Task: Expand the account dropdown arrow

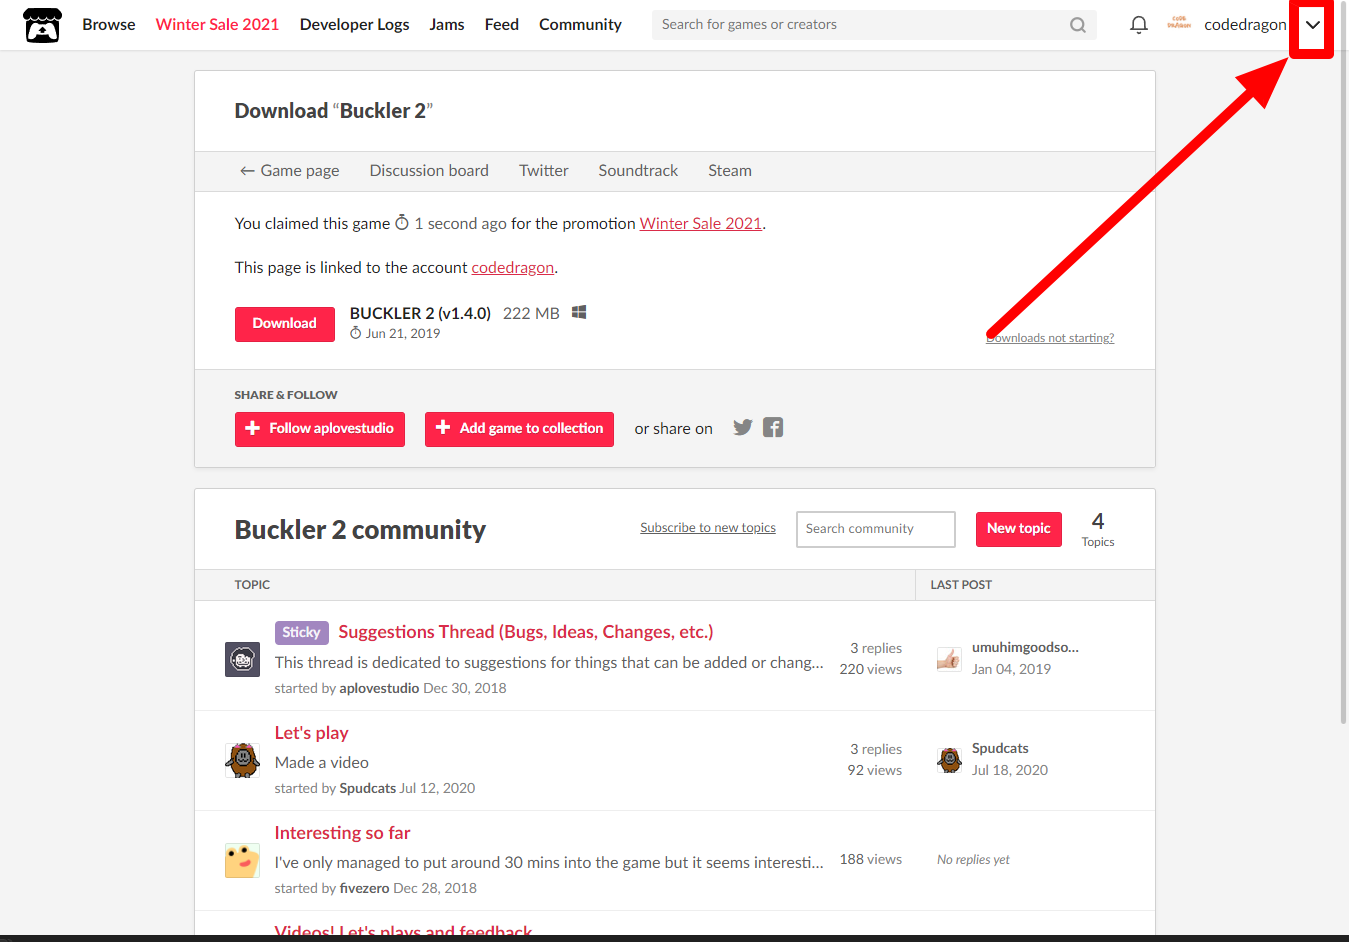Action: click(x=1312, y=25)
